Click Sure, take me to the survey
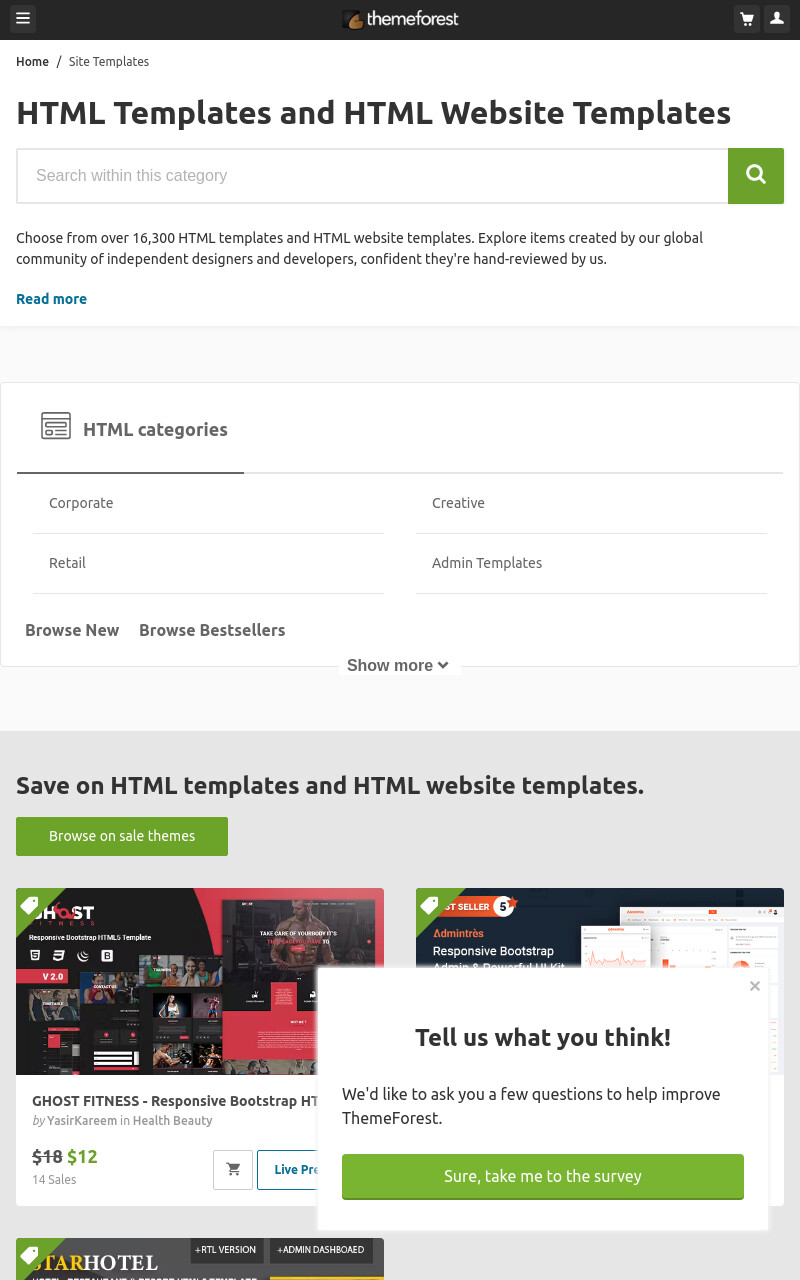 pyautogui.click(x=543, y=1176)
